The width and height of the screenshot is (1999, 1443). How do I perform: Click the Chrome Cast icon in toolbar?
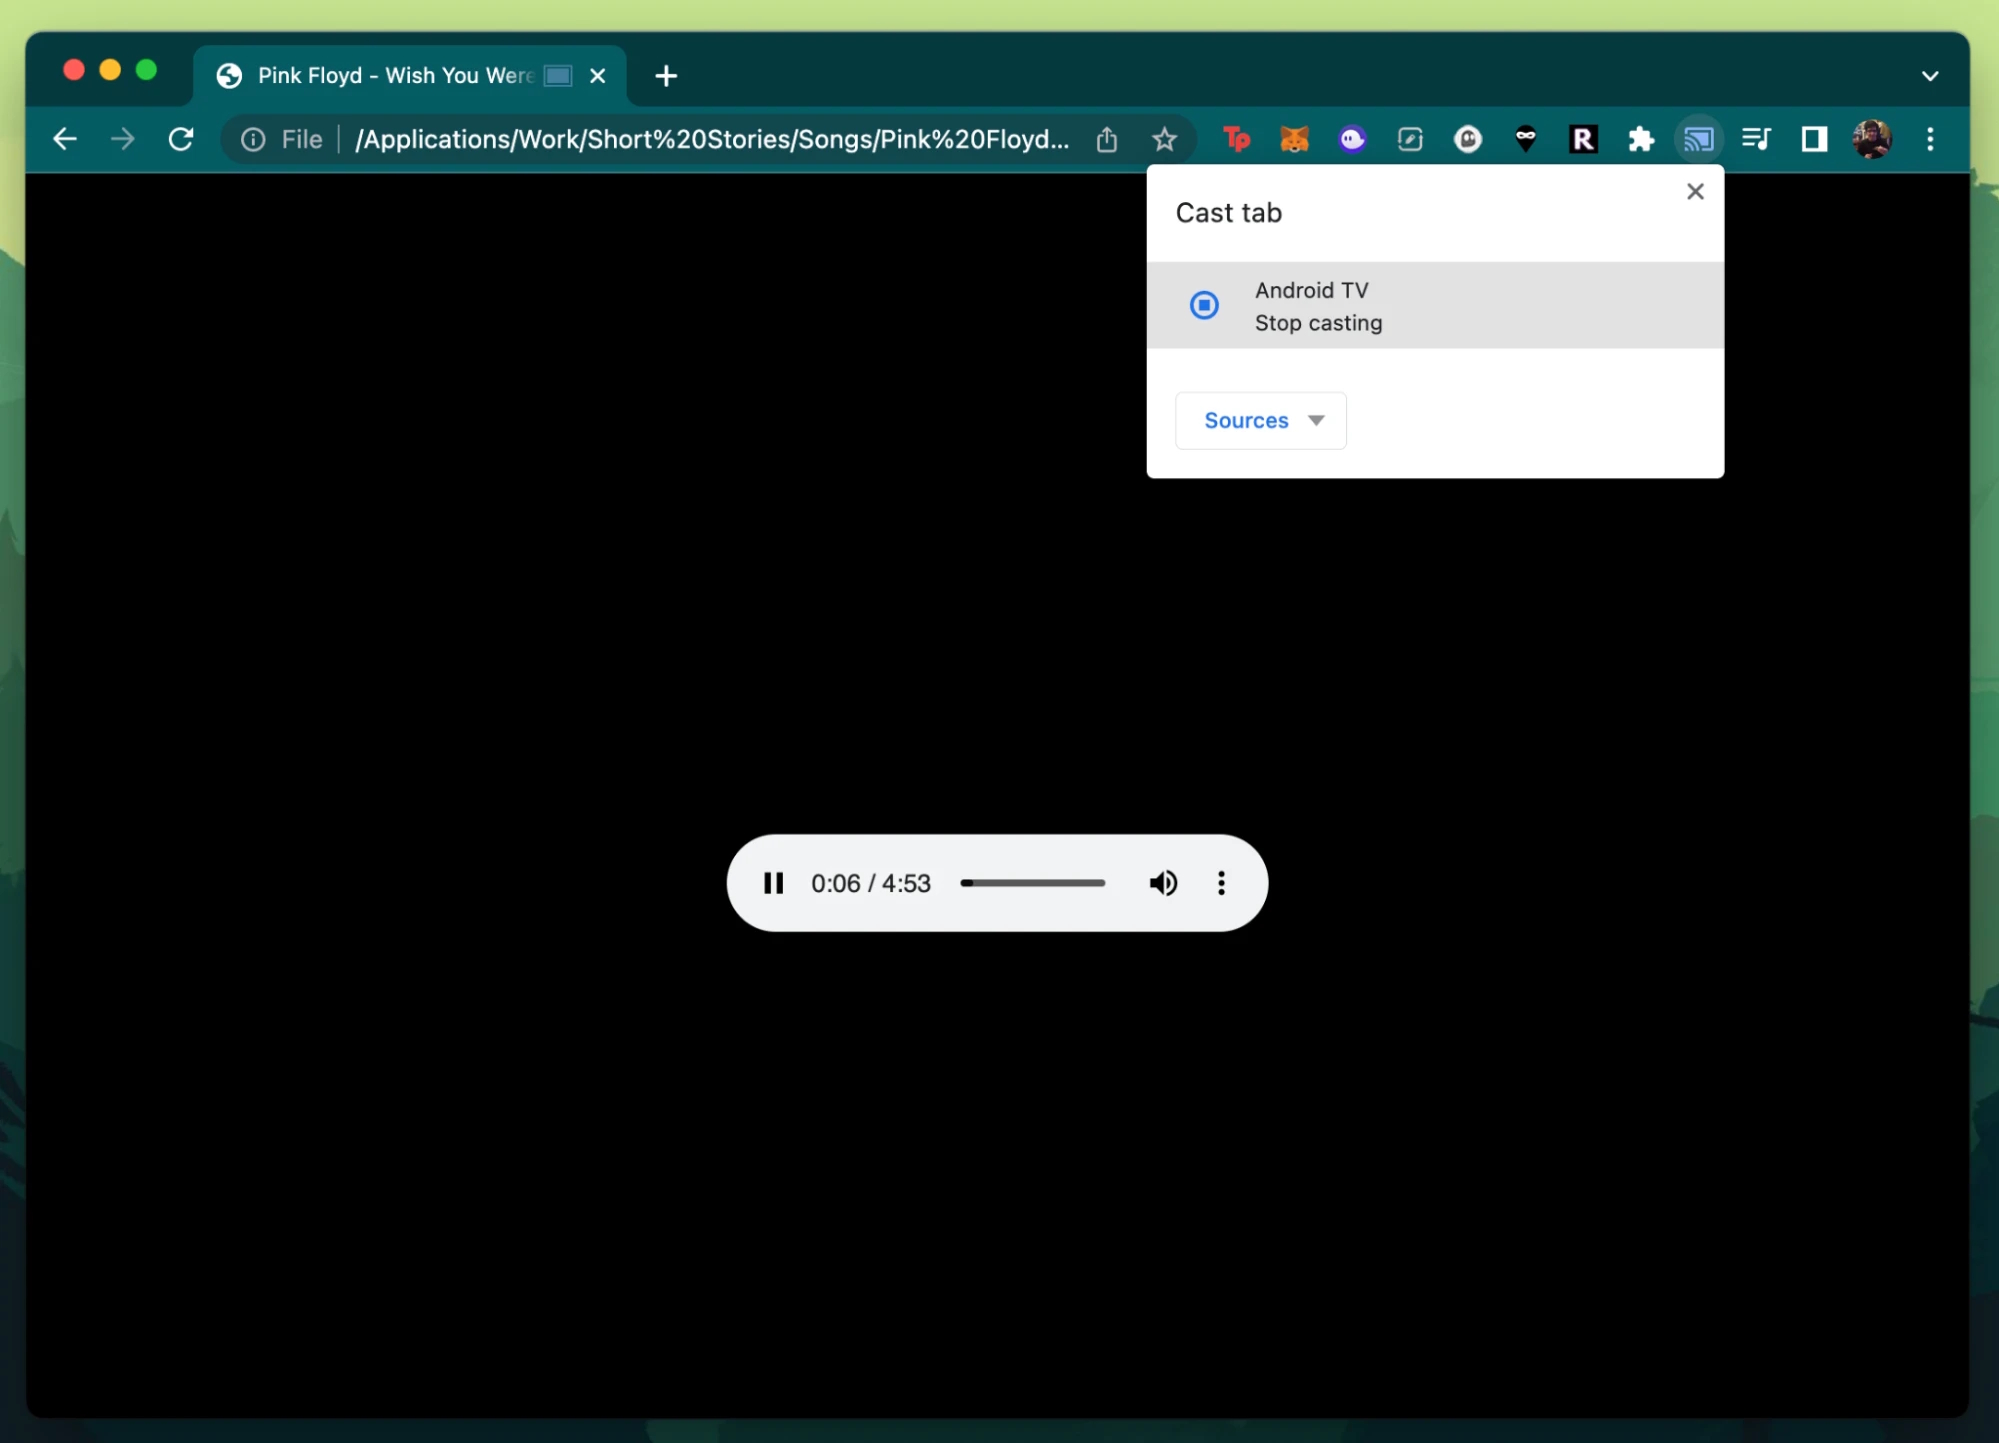[x=1699, y=139]
